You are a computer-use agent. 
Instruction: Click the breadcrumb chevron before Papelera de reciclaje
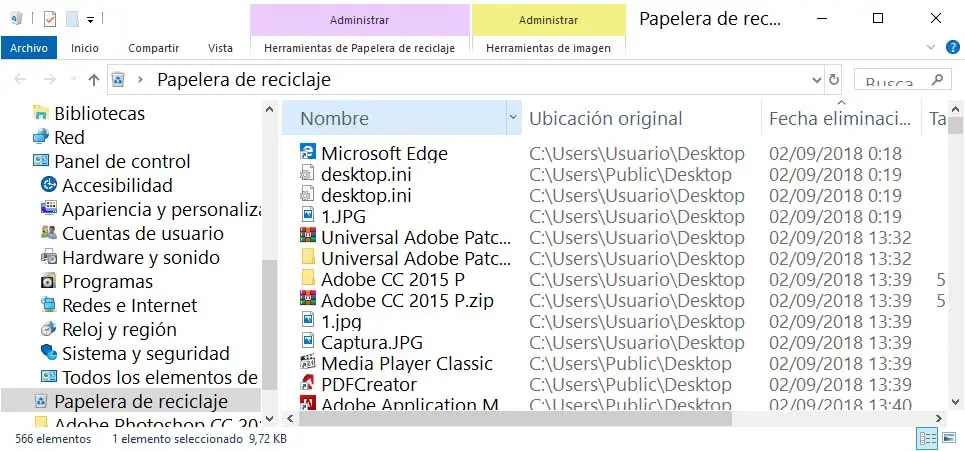[141, 79]
